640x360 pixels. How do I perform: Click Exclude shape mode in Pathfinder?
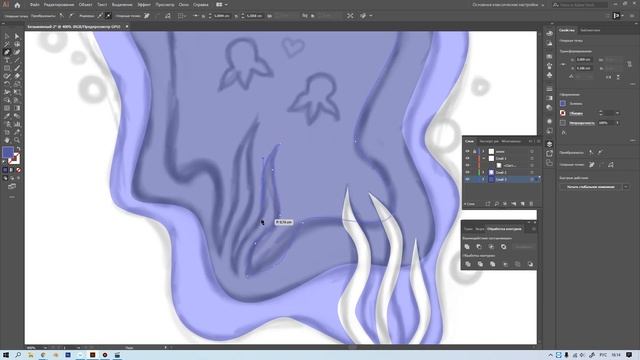504,247
